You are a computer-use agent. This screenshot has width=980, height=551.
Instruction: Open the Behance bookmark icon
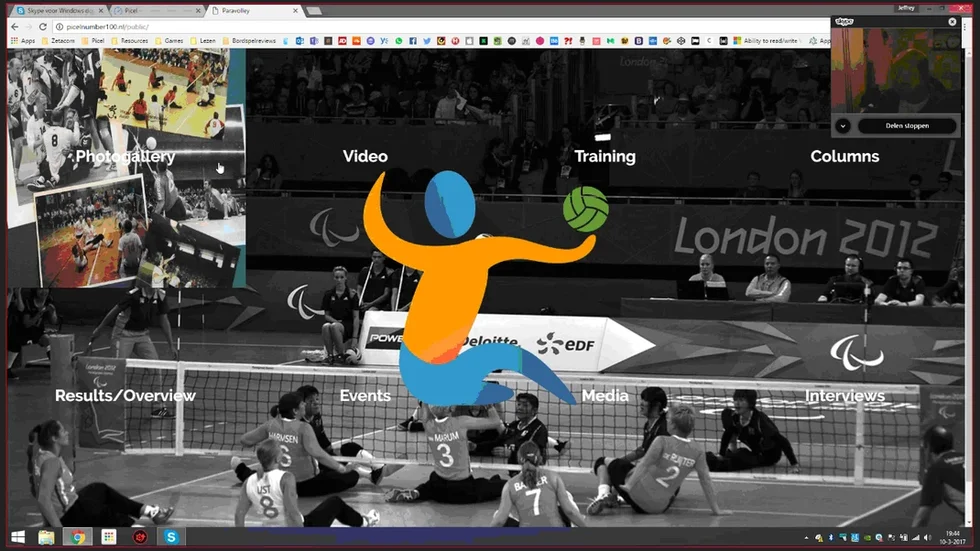[x=554, y=41]
